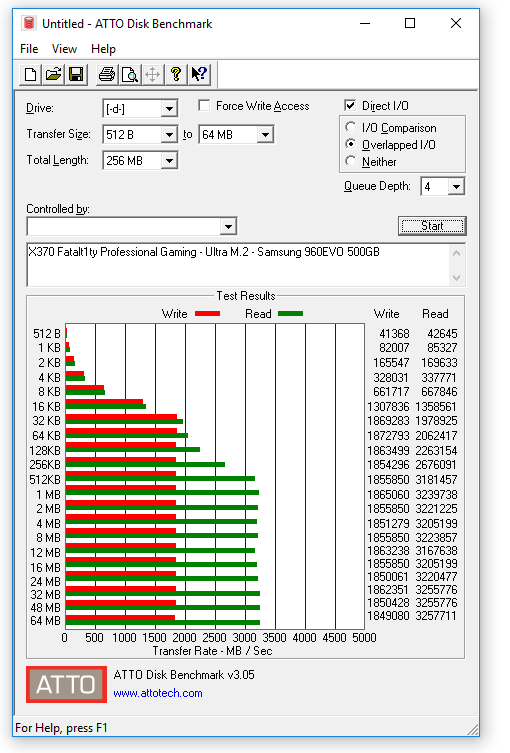Image resolution: width=510 pixels, height=753 pixels.
Task: Close the ATTO Disk Benchmark window
Action: coord(456,23)
